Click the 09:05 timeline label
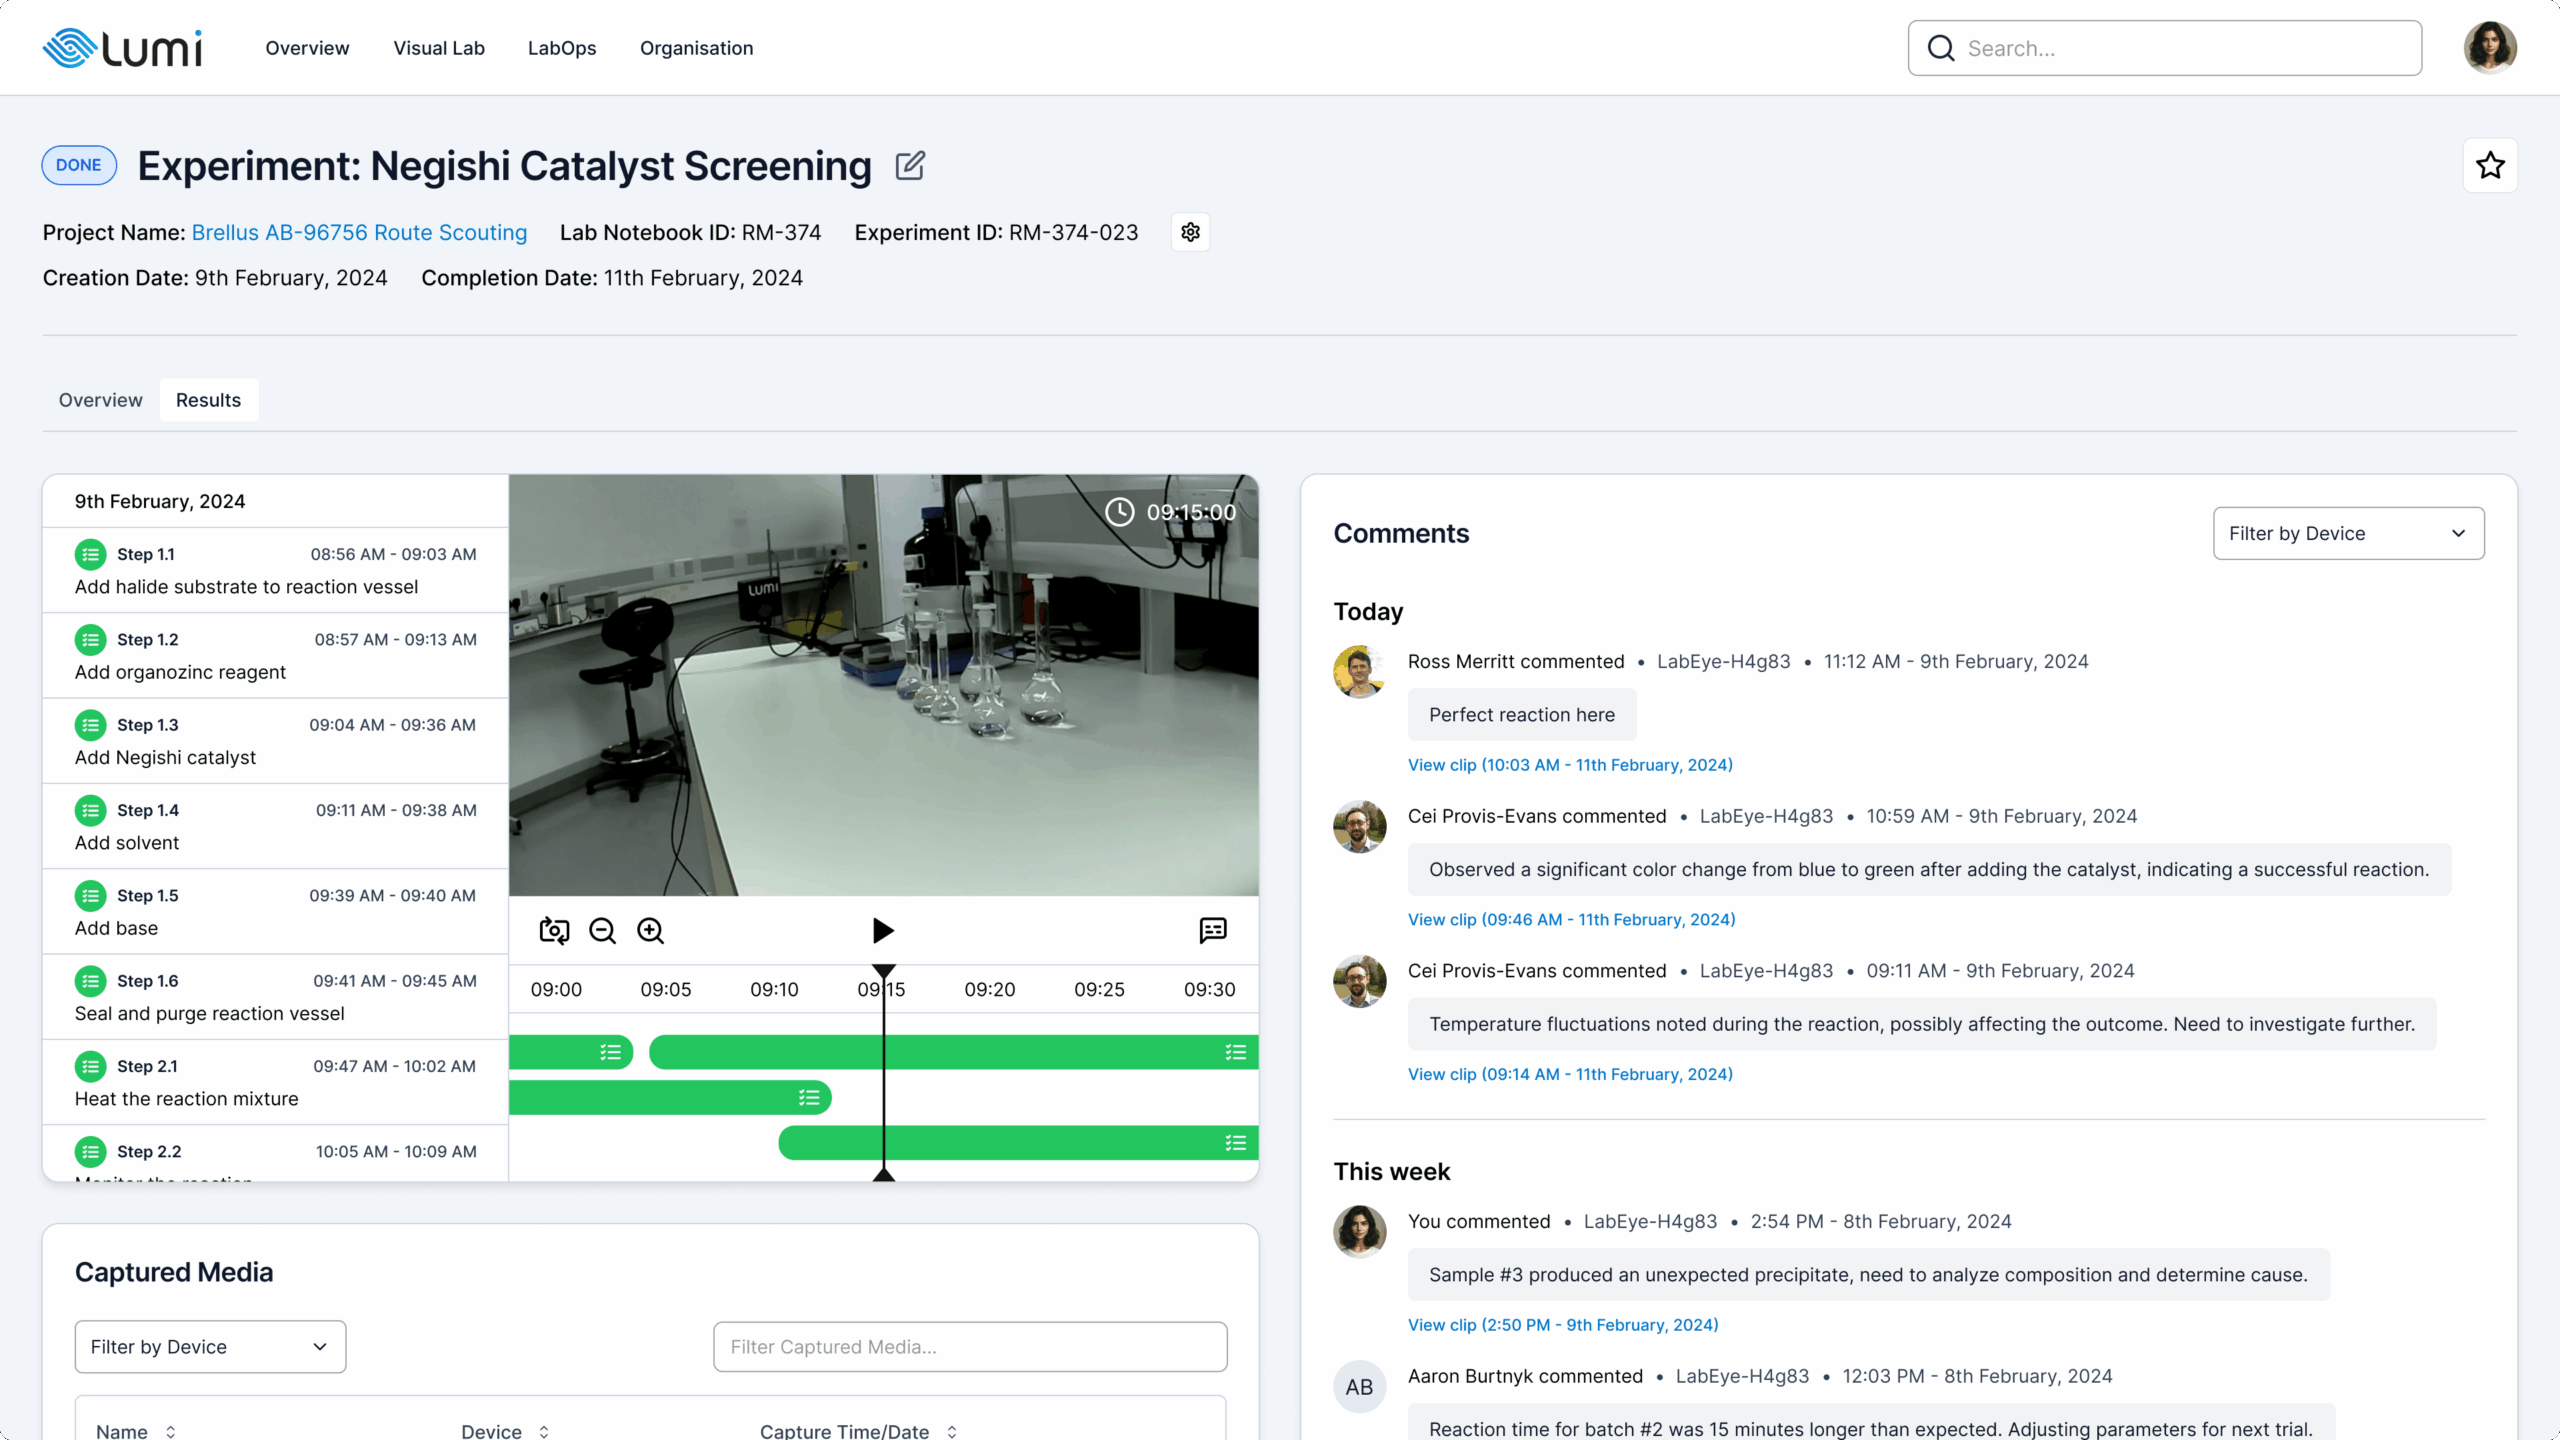Screen dimensions: 2560x1440 coord(665,989)
